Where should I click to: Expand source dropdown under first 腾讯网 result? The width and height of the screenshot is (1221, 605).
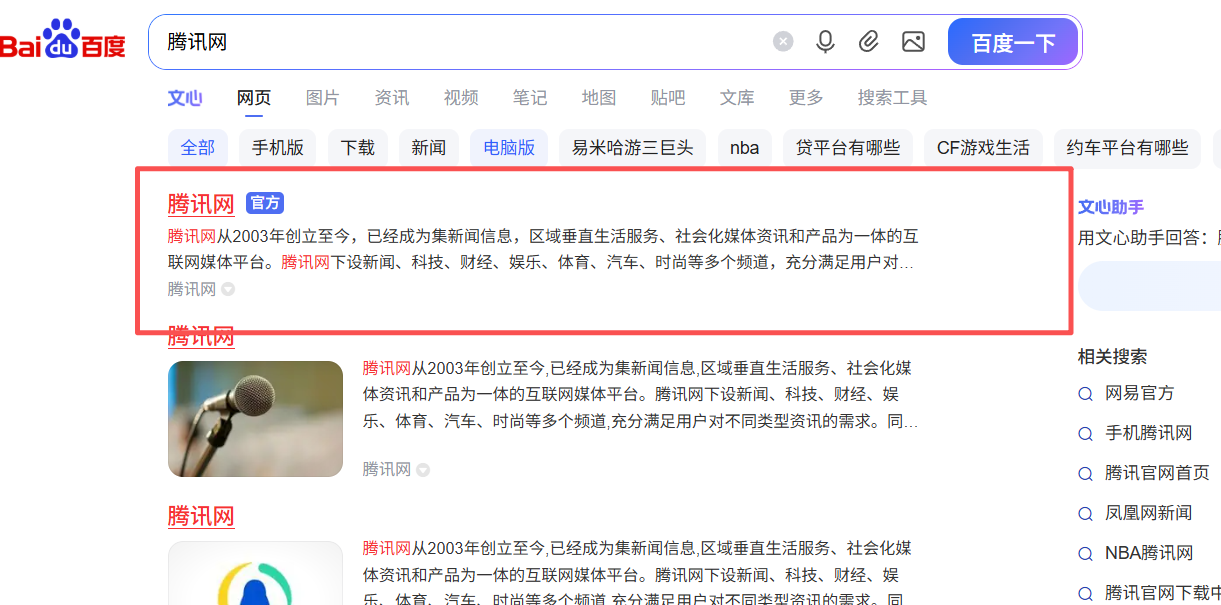coord(228,290)
